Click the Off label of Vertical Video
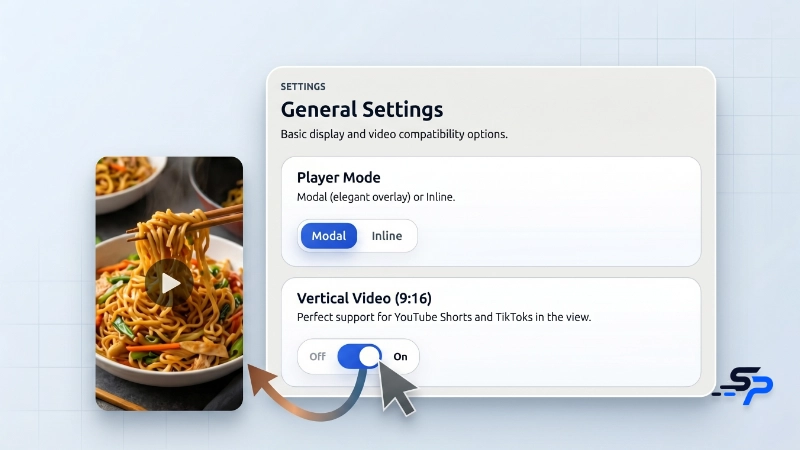The width and height of the screenshot is (800, 450). click(317, 357)
